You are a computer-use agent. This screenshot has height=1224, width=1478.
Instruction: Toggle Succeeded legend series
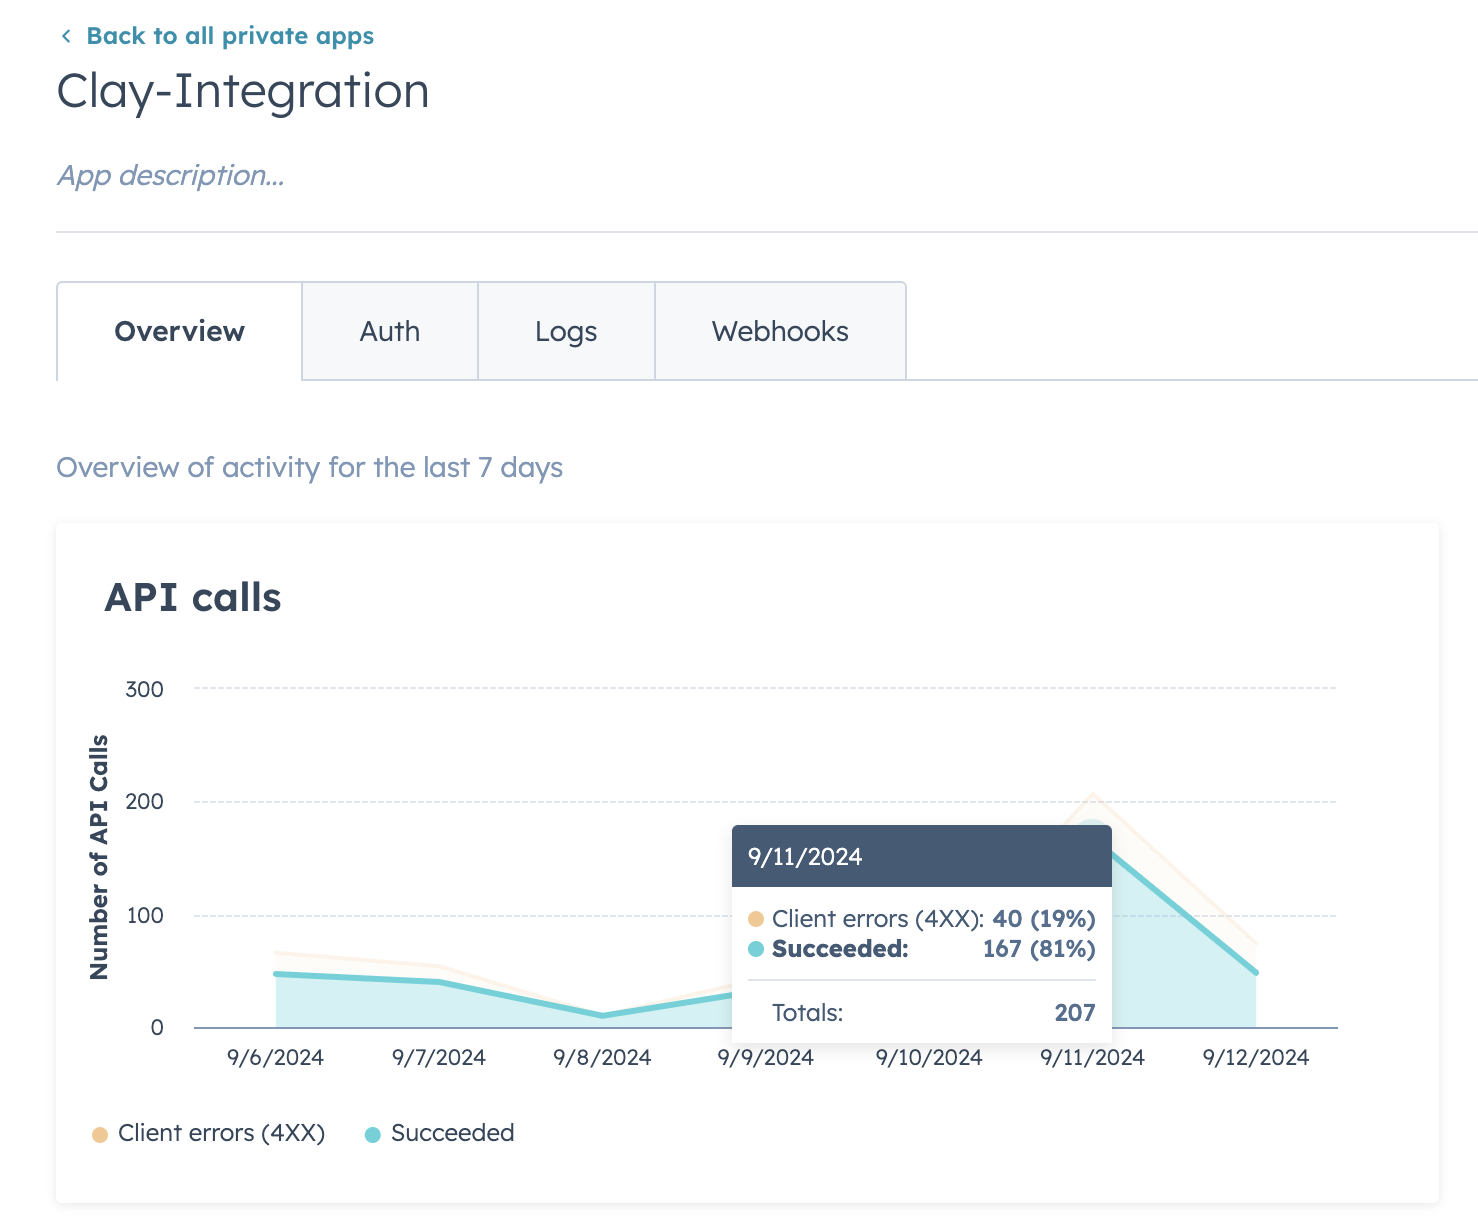(x=440, y=1133)
